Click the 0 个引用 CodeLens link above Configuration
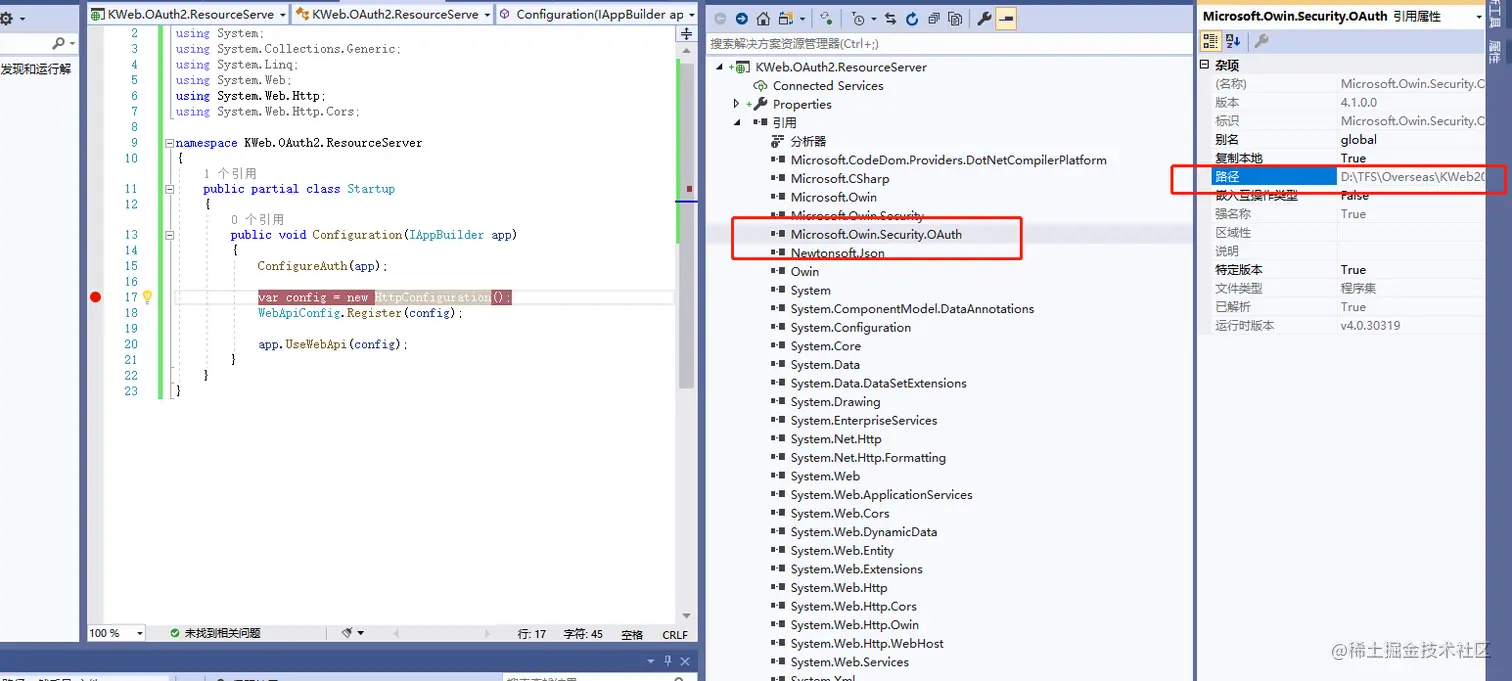 tap(257, 220)
